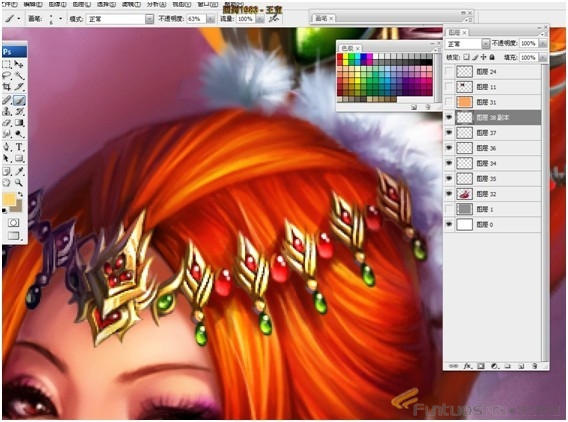The height and width of the screenshot is (422, 568).
Task: Open the 选择(S) menu
Action: 106,5
